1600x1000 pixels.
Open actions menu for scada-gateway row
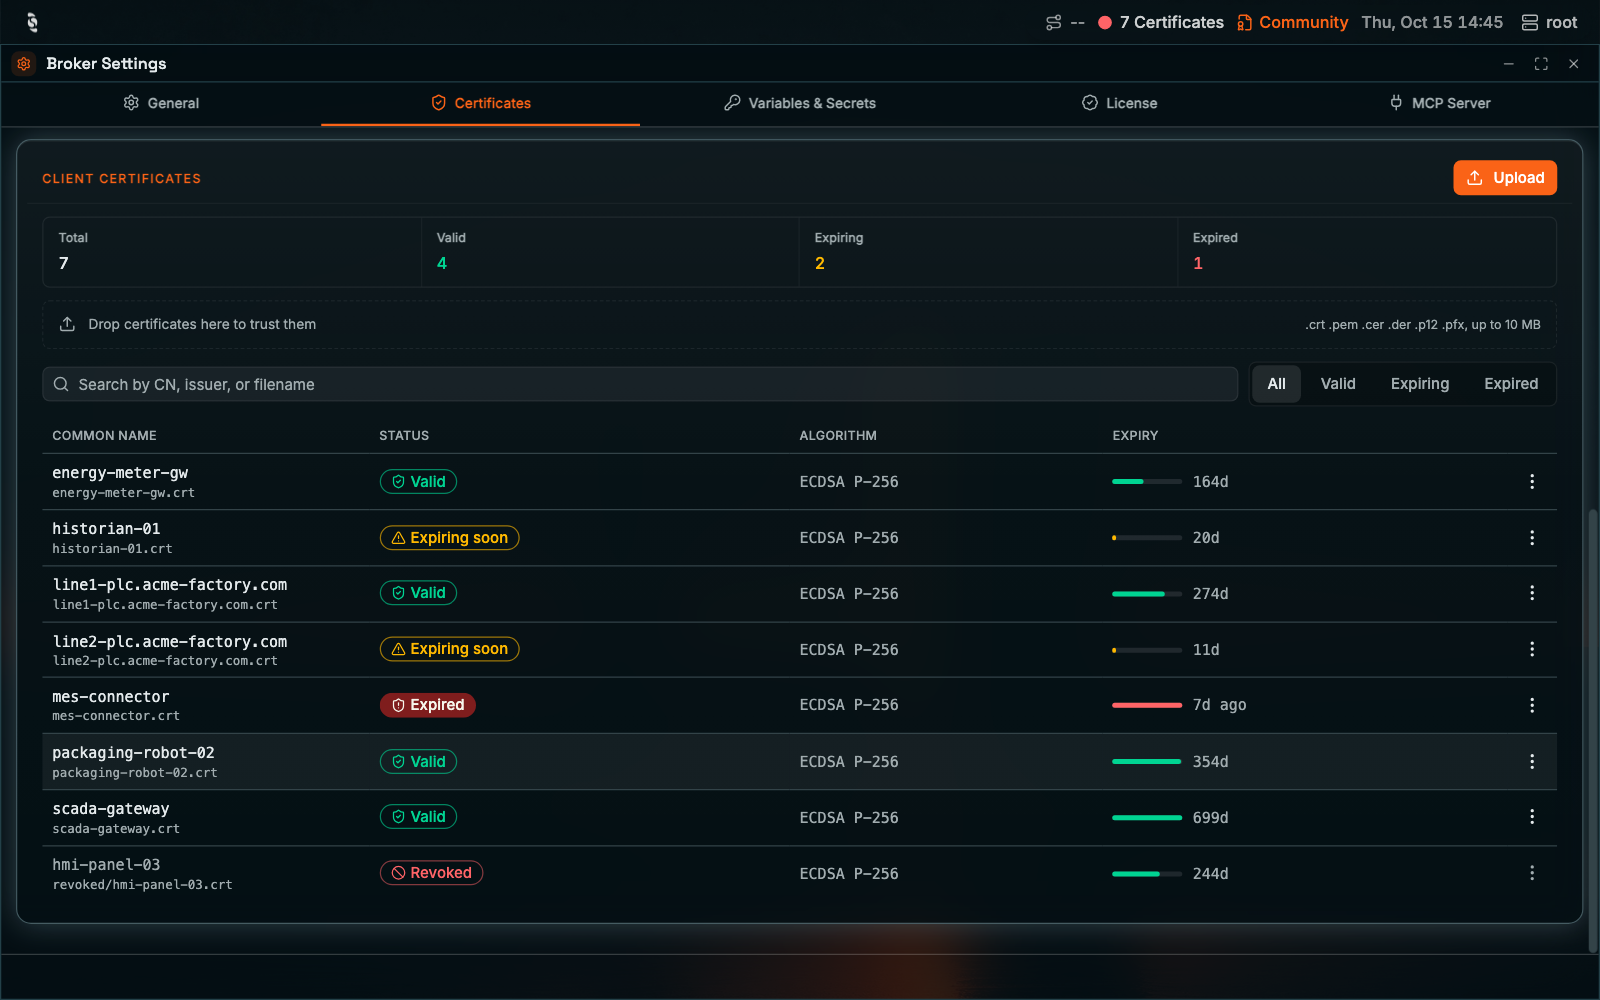[1531, 817]
